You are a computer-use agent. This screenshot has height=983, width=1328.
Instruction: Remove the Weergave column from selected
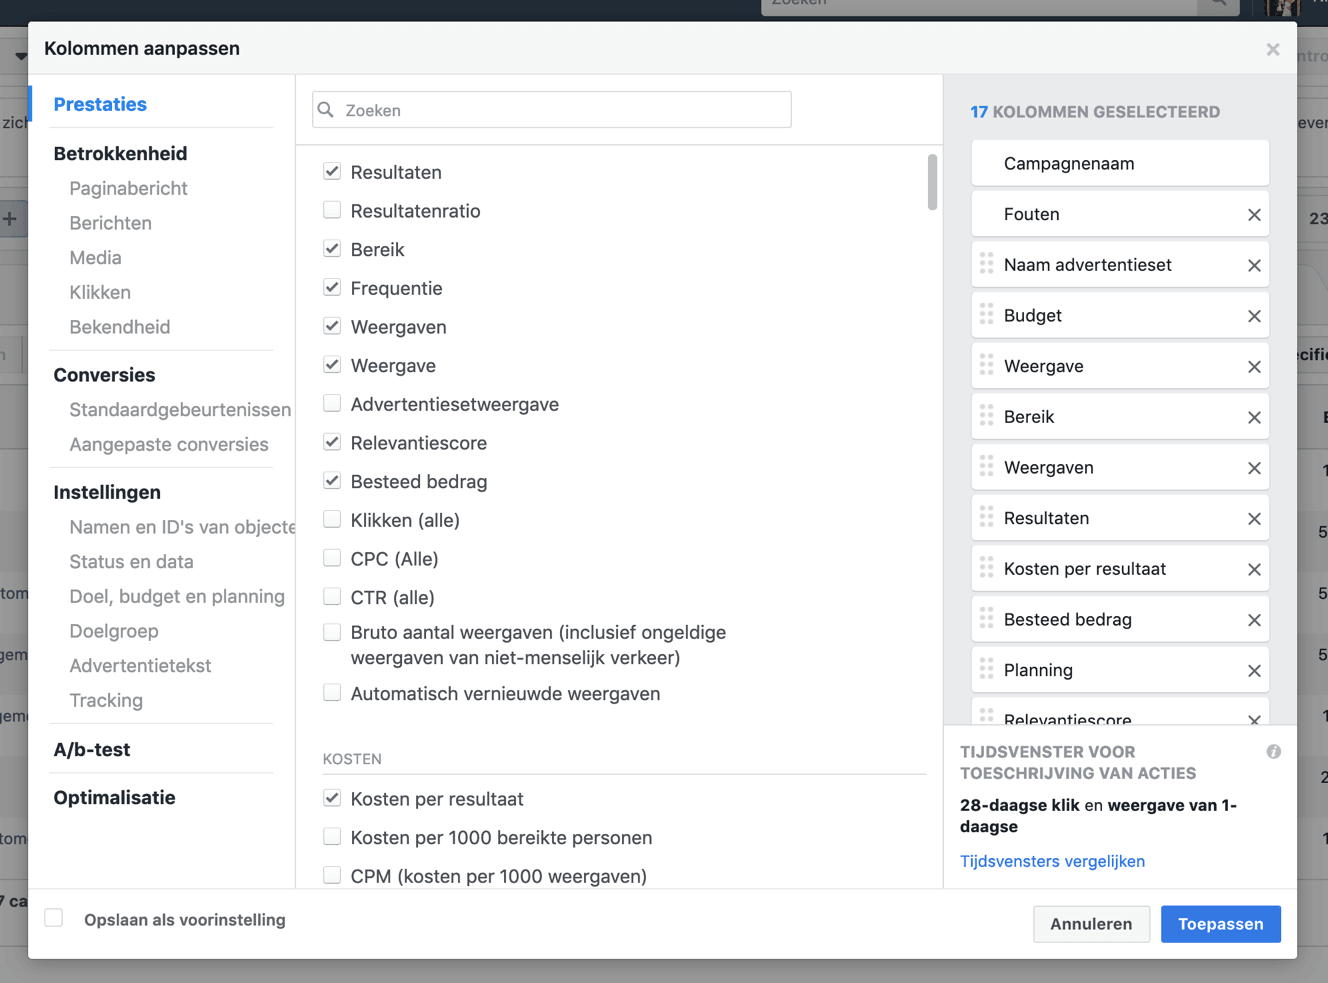pos(1254,367)
